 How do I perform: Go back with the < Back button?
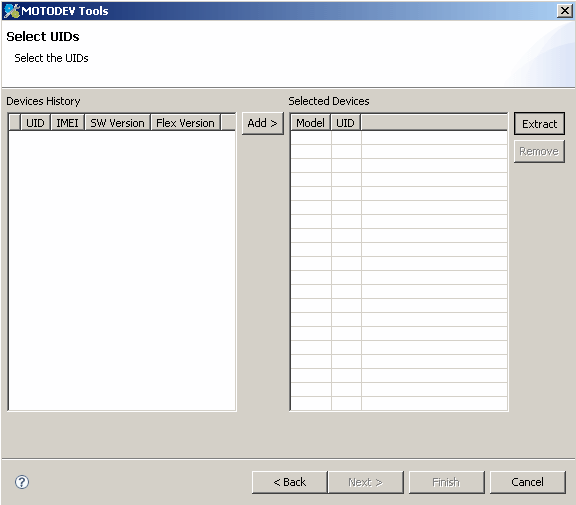point(289,482)
